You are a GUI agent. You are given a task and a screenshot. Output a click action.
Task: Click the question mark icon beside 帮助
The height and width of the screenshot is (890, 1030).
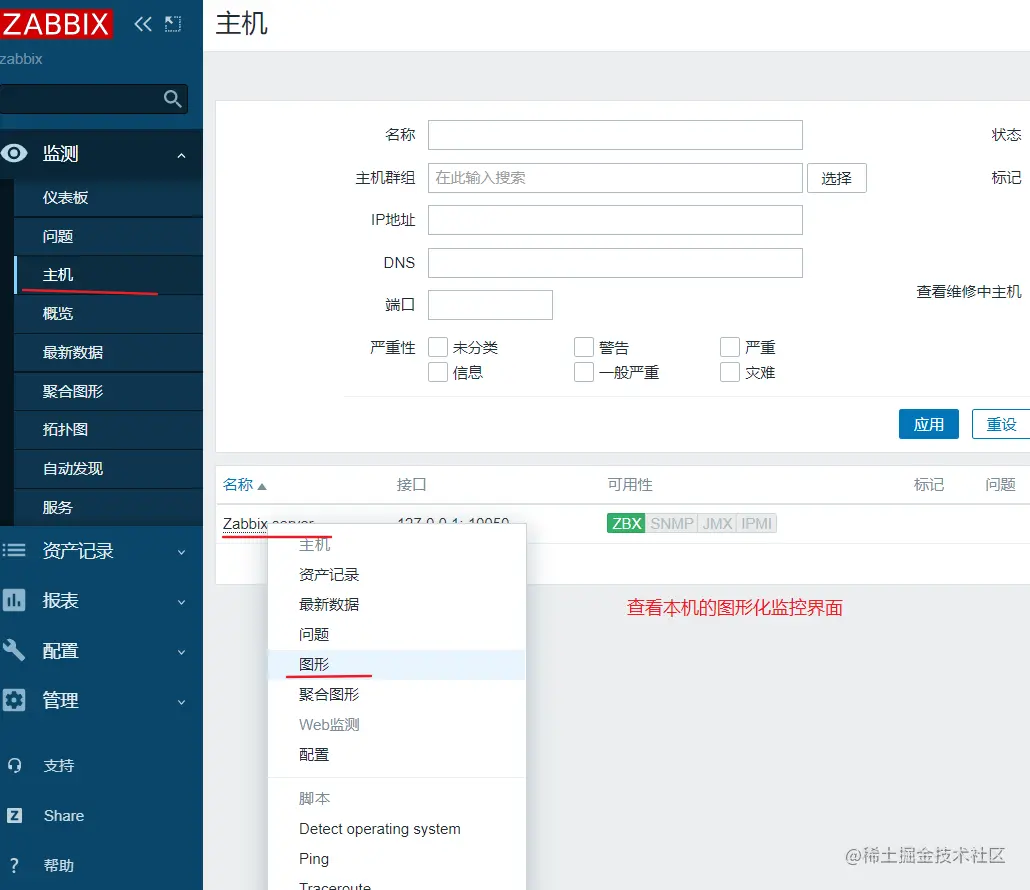[14, 865]
